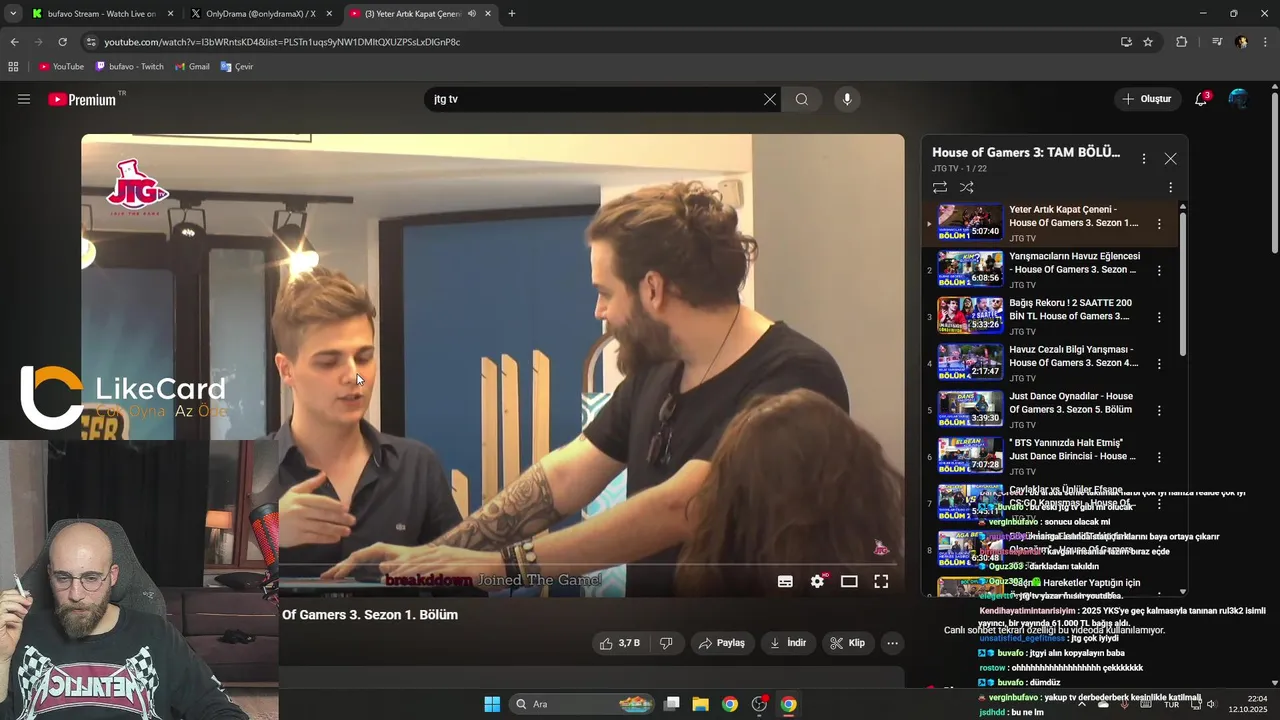Open options for Just Dance Oynadılar
The width and height of the screenshot is (1280, 720).
pyautogui.click(x=1159, y=411)
